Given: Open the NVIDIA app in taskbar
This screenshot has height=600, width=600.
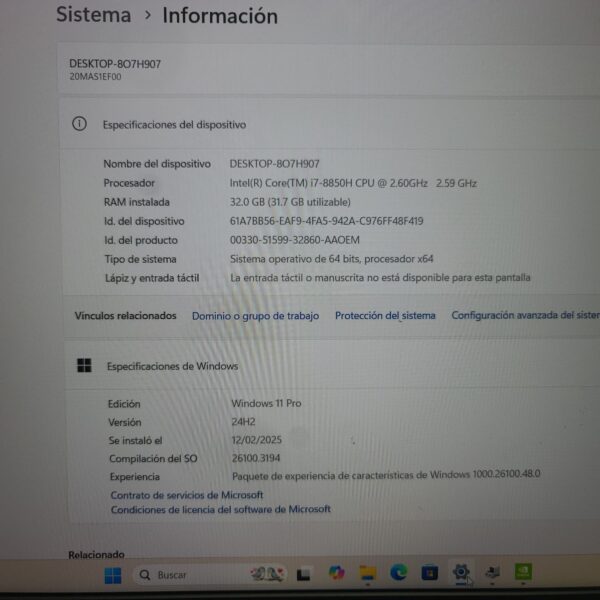Looking at the screenshot, I should (523, 571).
